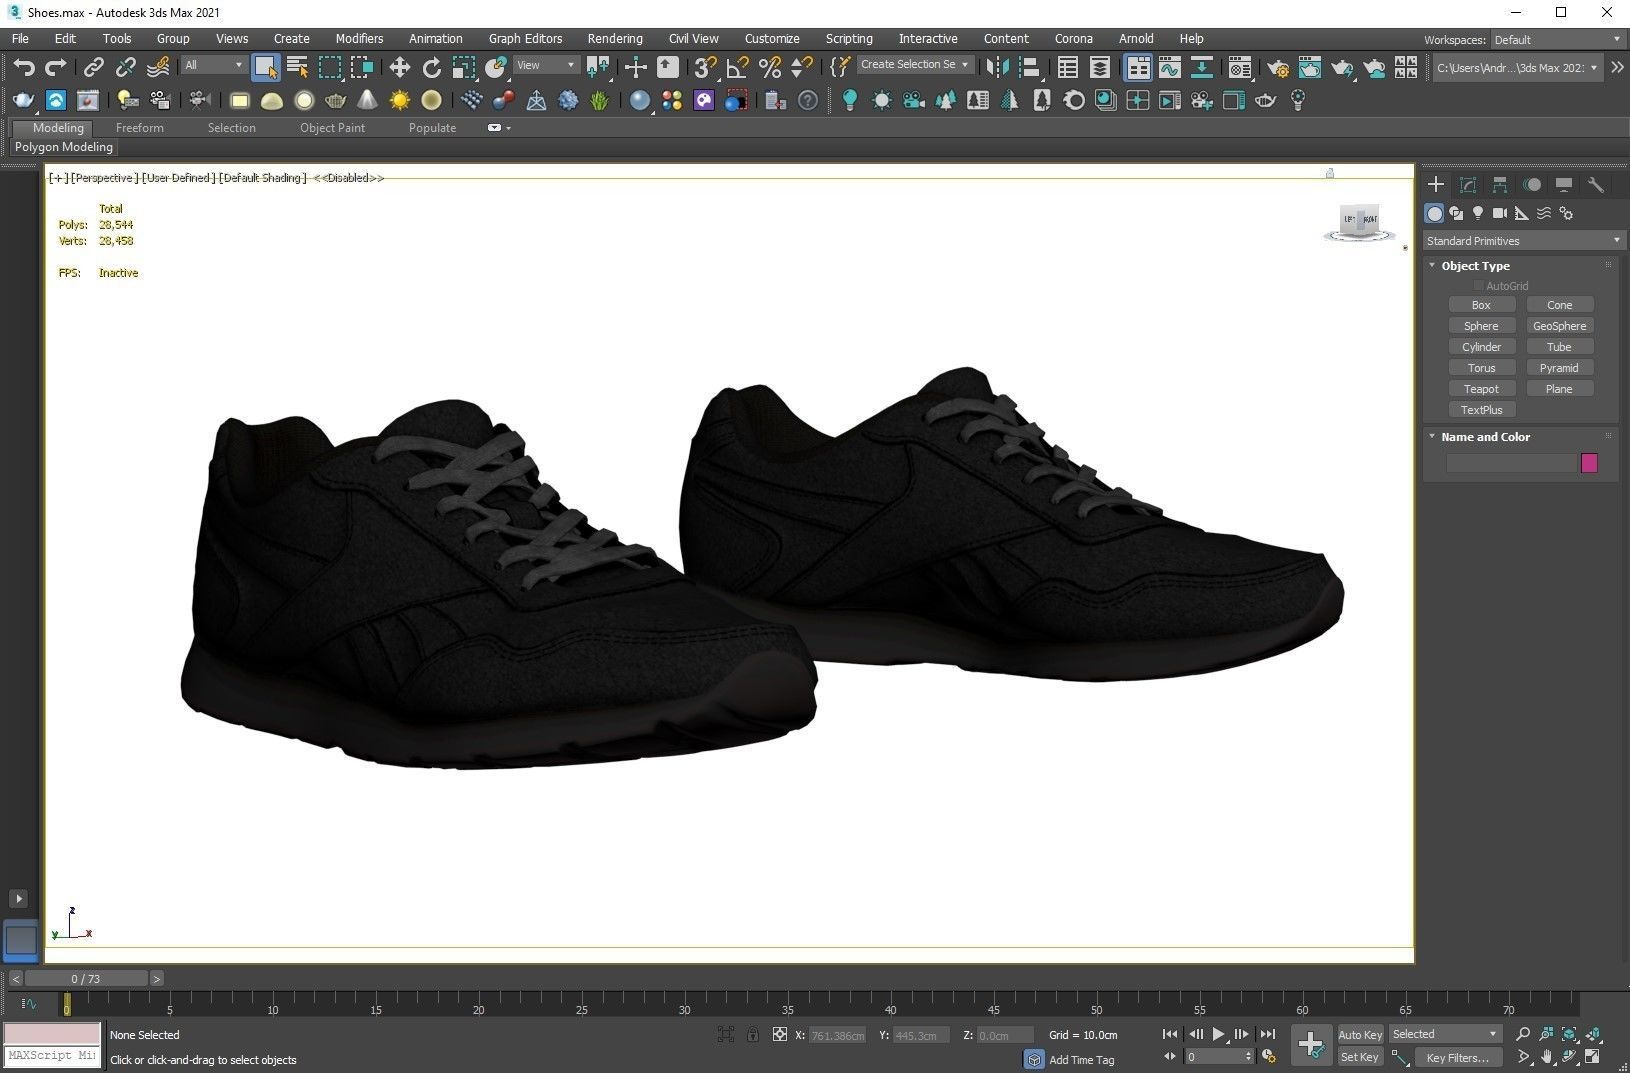Click the Rectangular Selection Region icon
The image size is (1630, 1073).
pos(329,67)
